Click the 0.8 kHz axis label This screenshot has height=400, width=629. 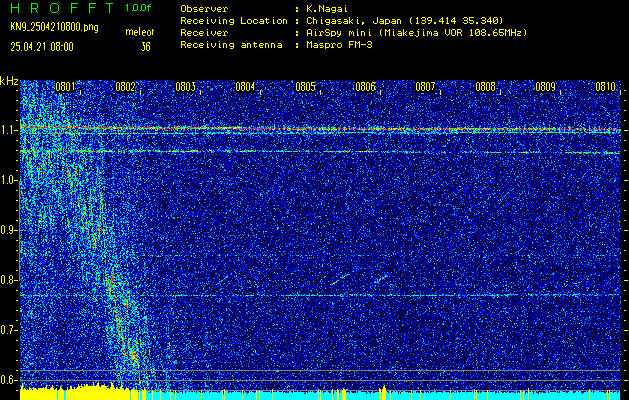(8, 280)
